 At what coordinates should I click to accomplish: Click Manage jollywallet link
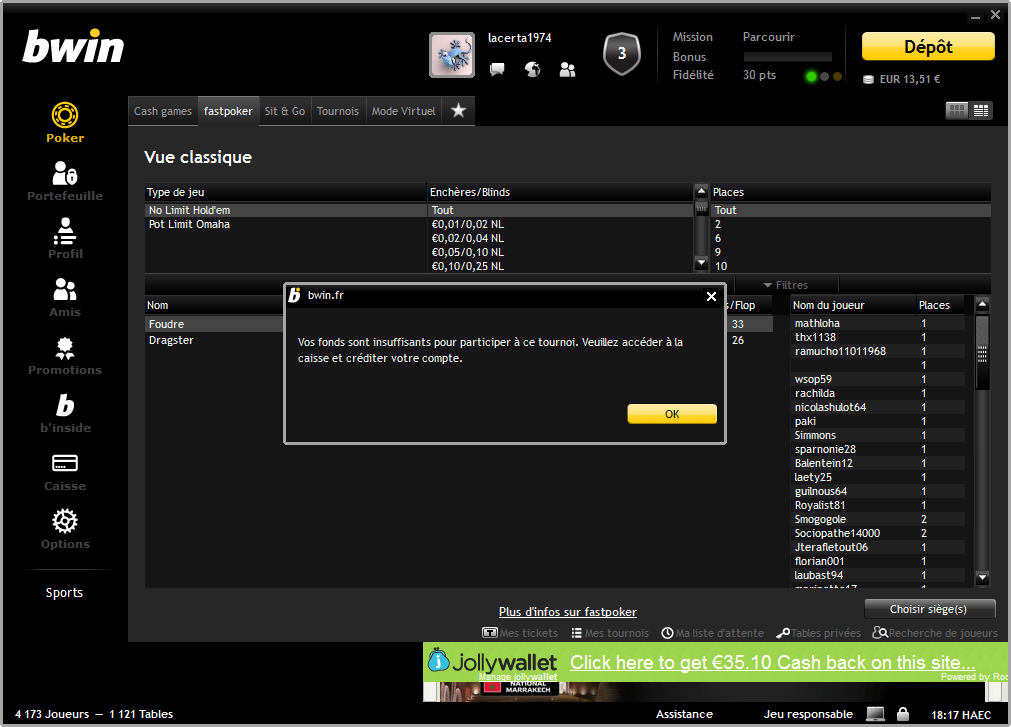pyautogui.click(x=518, y=677)
